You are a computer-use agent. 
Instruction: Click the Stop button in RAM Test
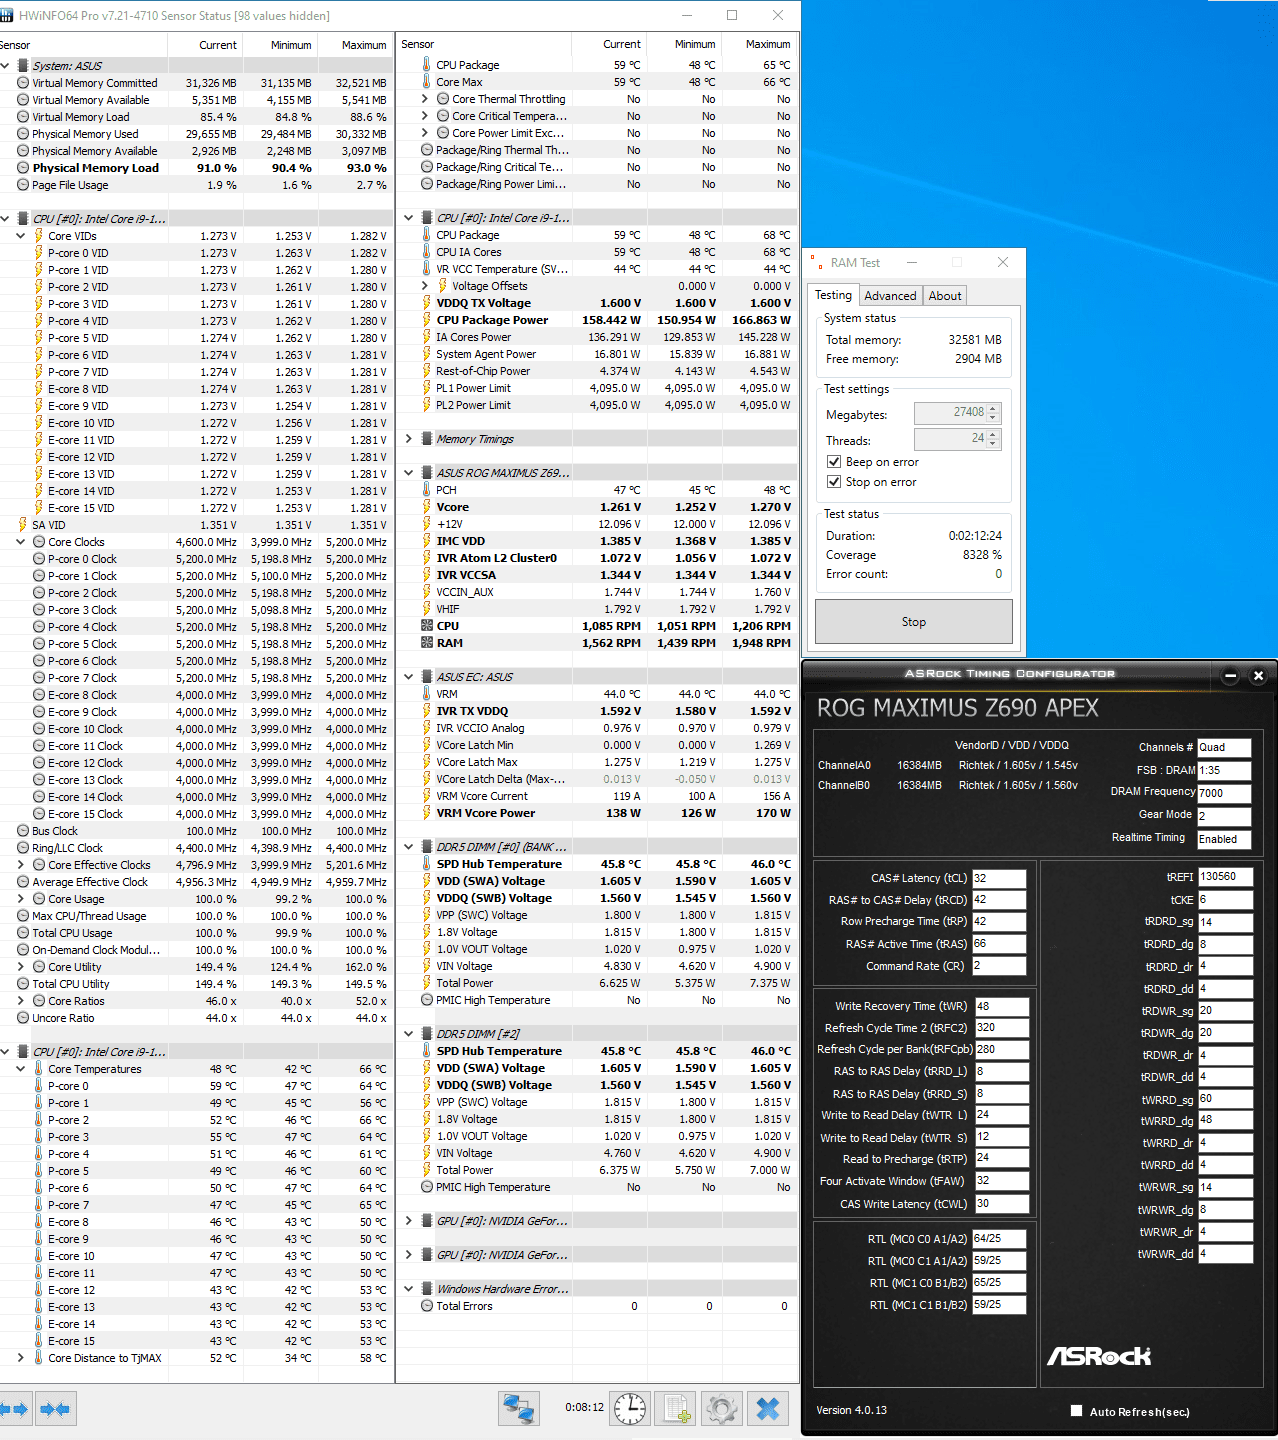tap(914, 622)
